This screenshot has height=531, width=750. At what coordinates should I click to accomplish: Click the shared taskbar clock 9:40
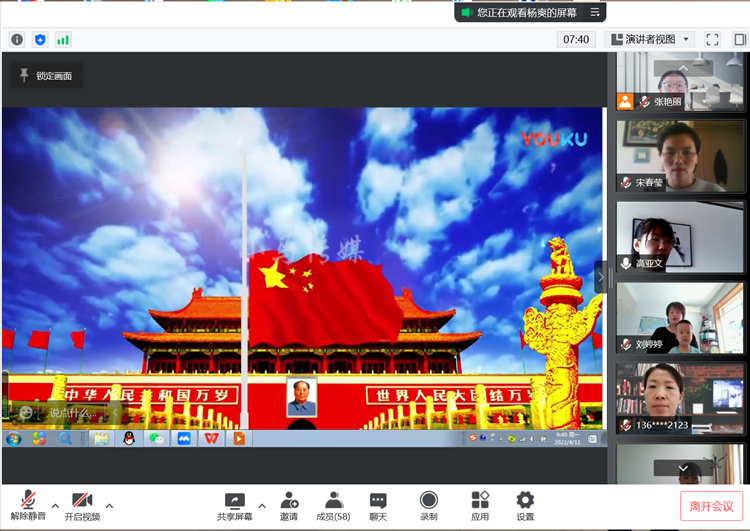point(568,438)
